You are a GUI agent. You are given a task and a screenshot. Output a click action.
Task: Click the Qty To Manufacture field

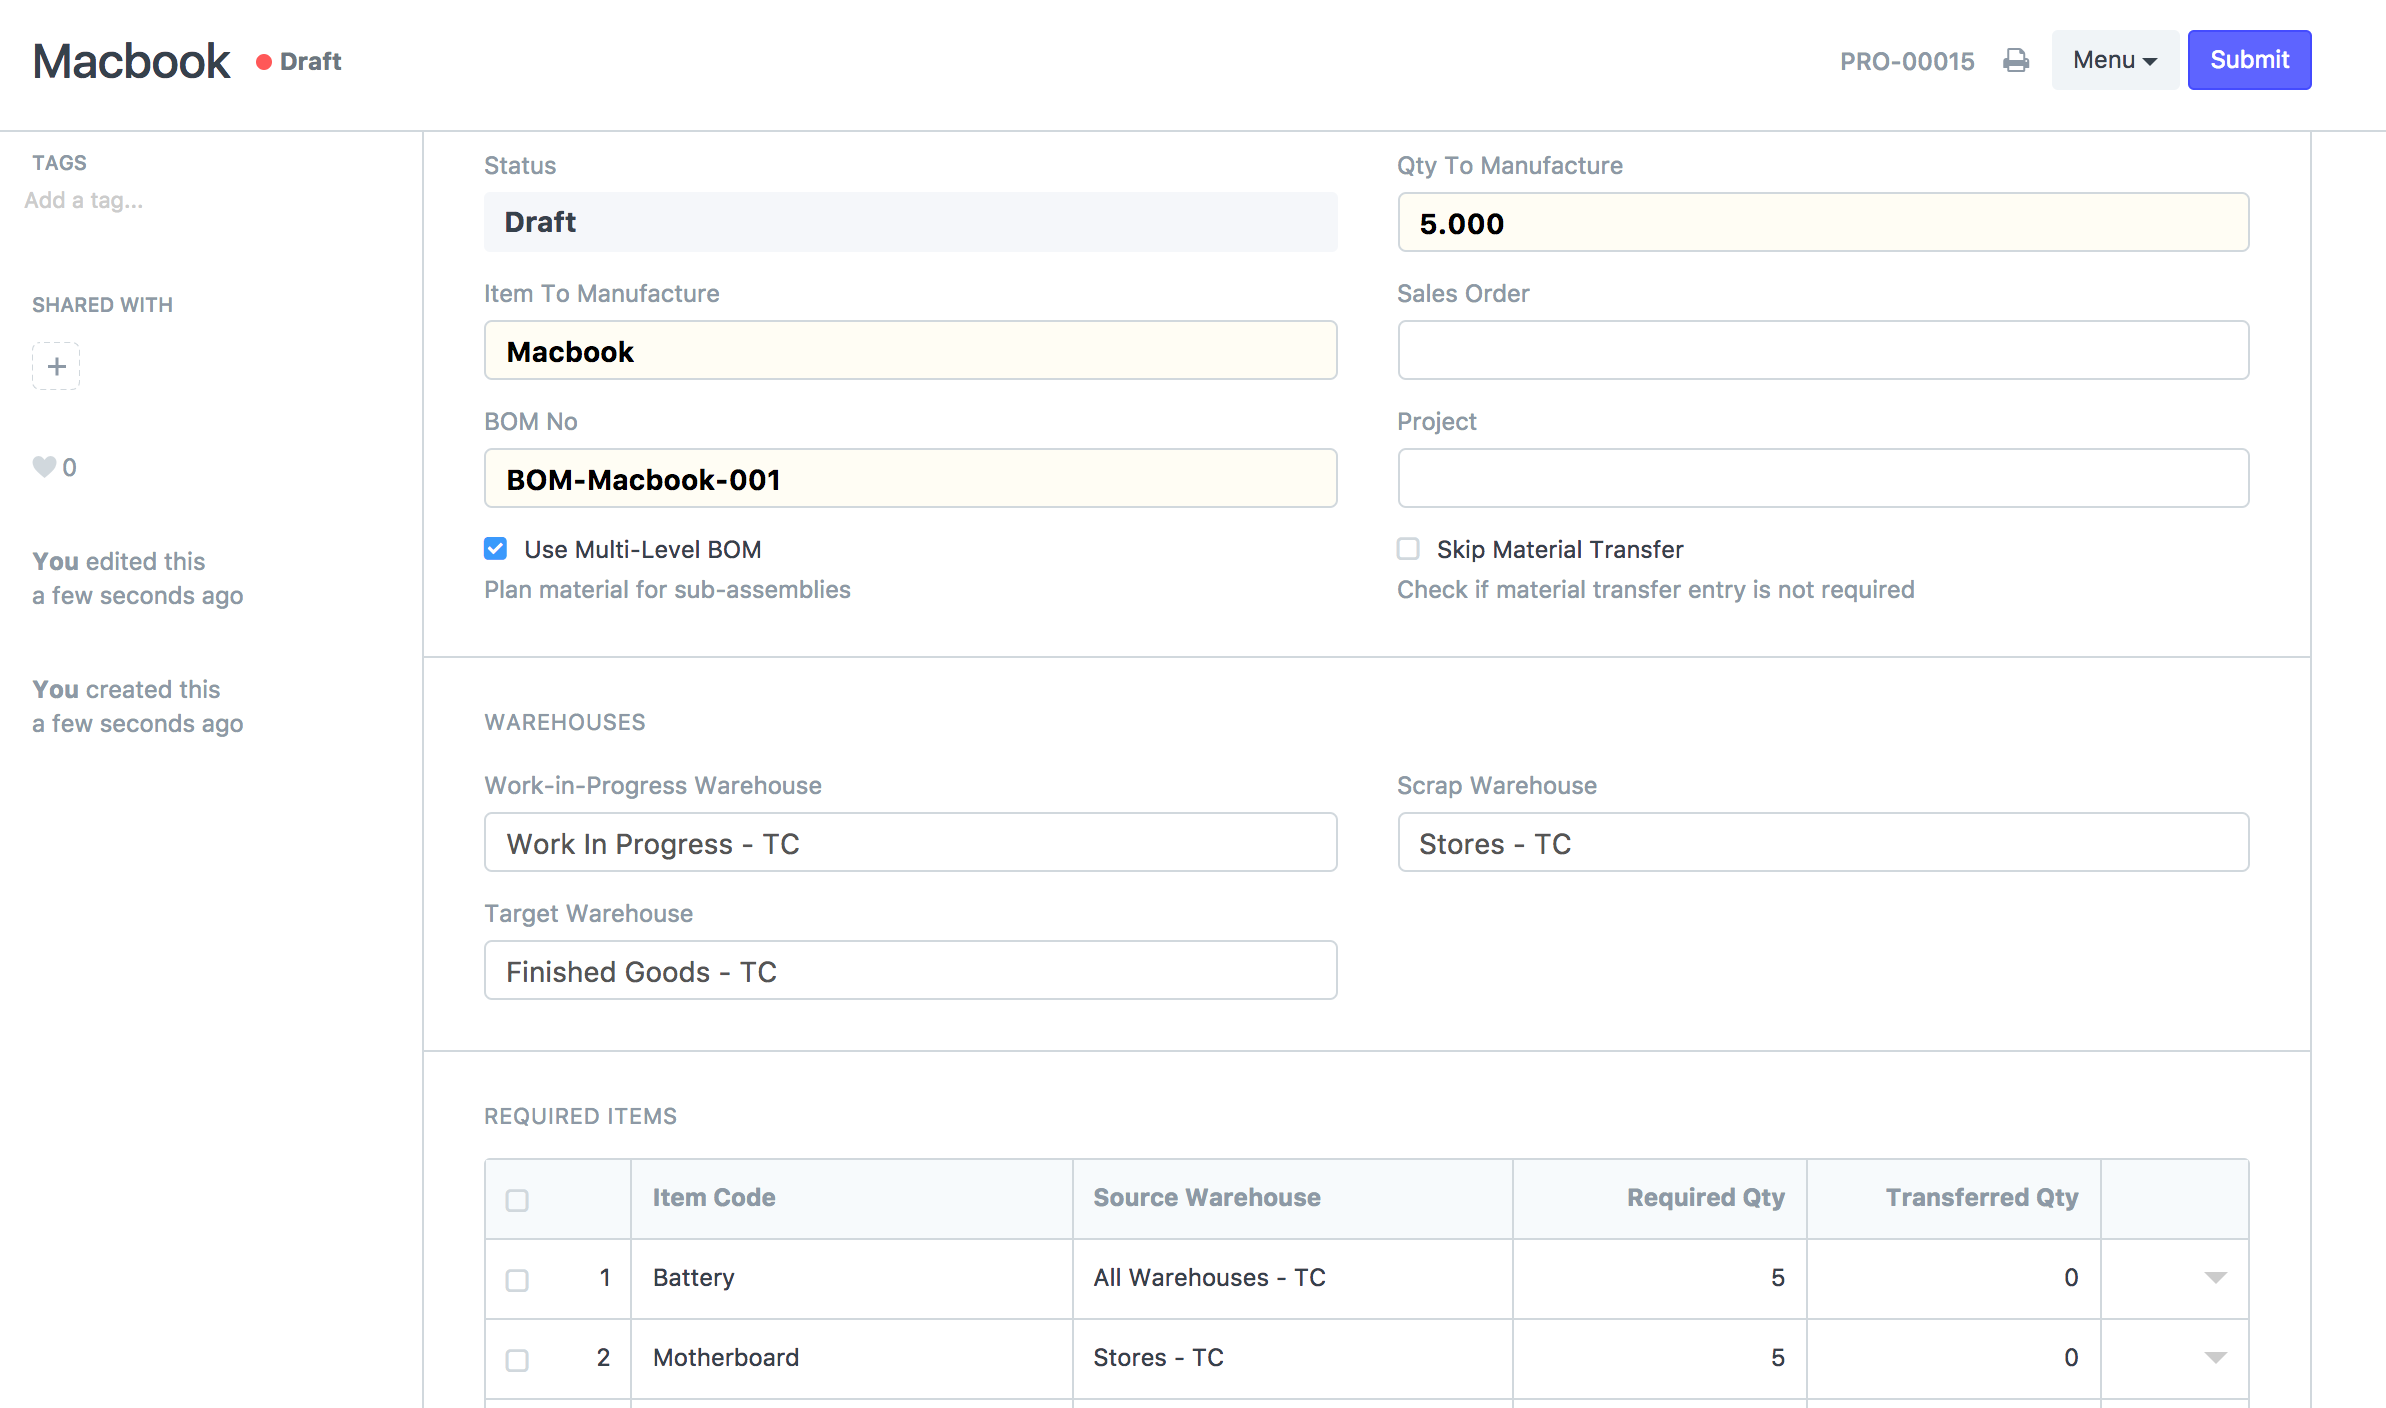coord(1822,223)
